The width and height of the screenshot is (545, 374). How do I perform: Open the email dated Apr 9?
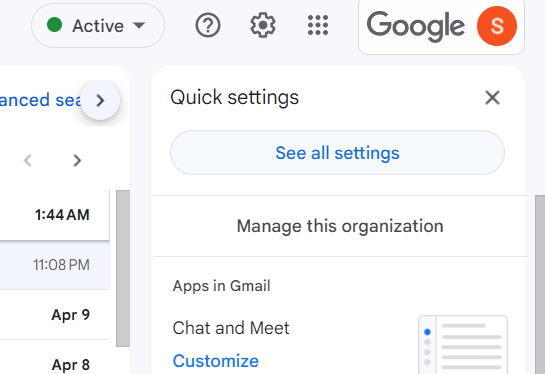55,315
